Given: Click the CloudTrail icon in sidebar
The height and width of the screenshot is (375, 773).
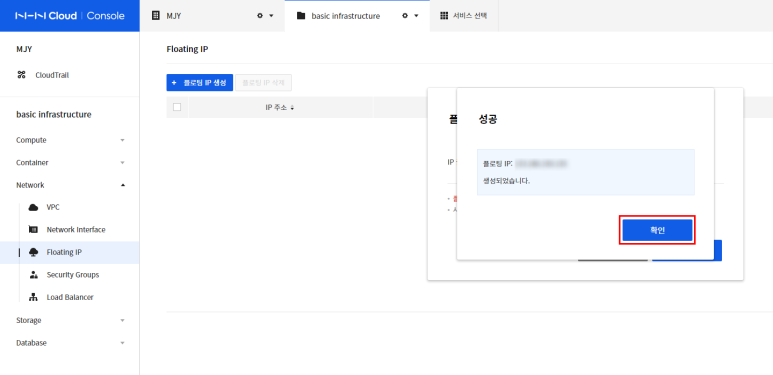Looking at the screenshot, I should 21,75.
